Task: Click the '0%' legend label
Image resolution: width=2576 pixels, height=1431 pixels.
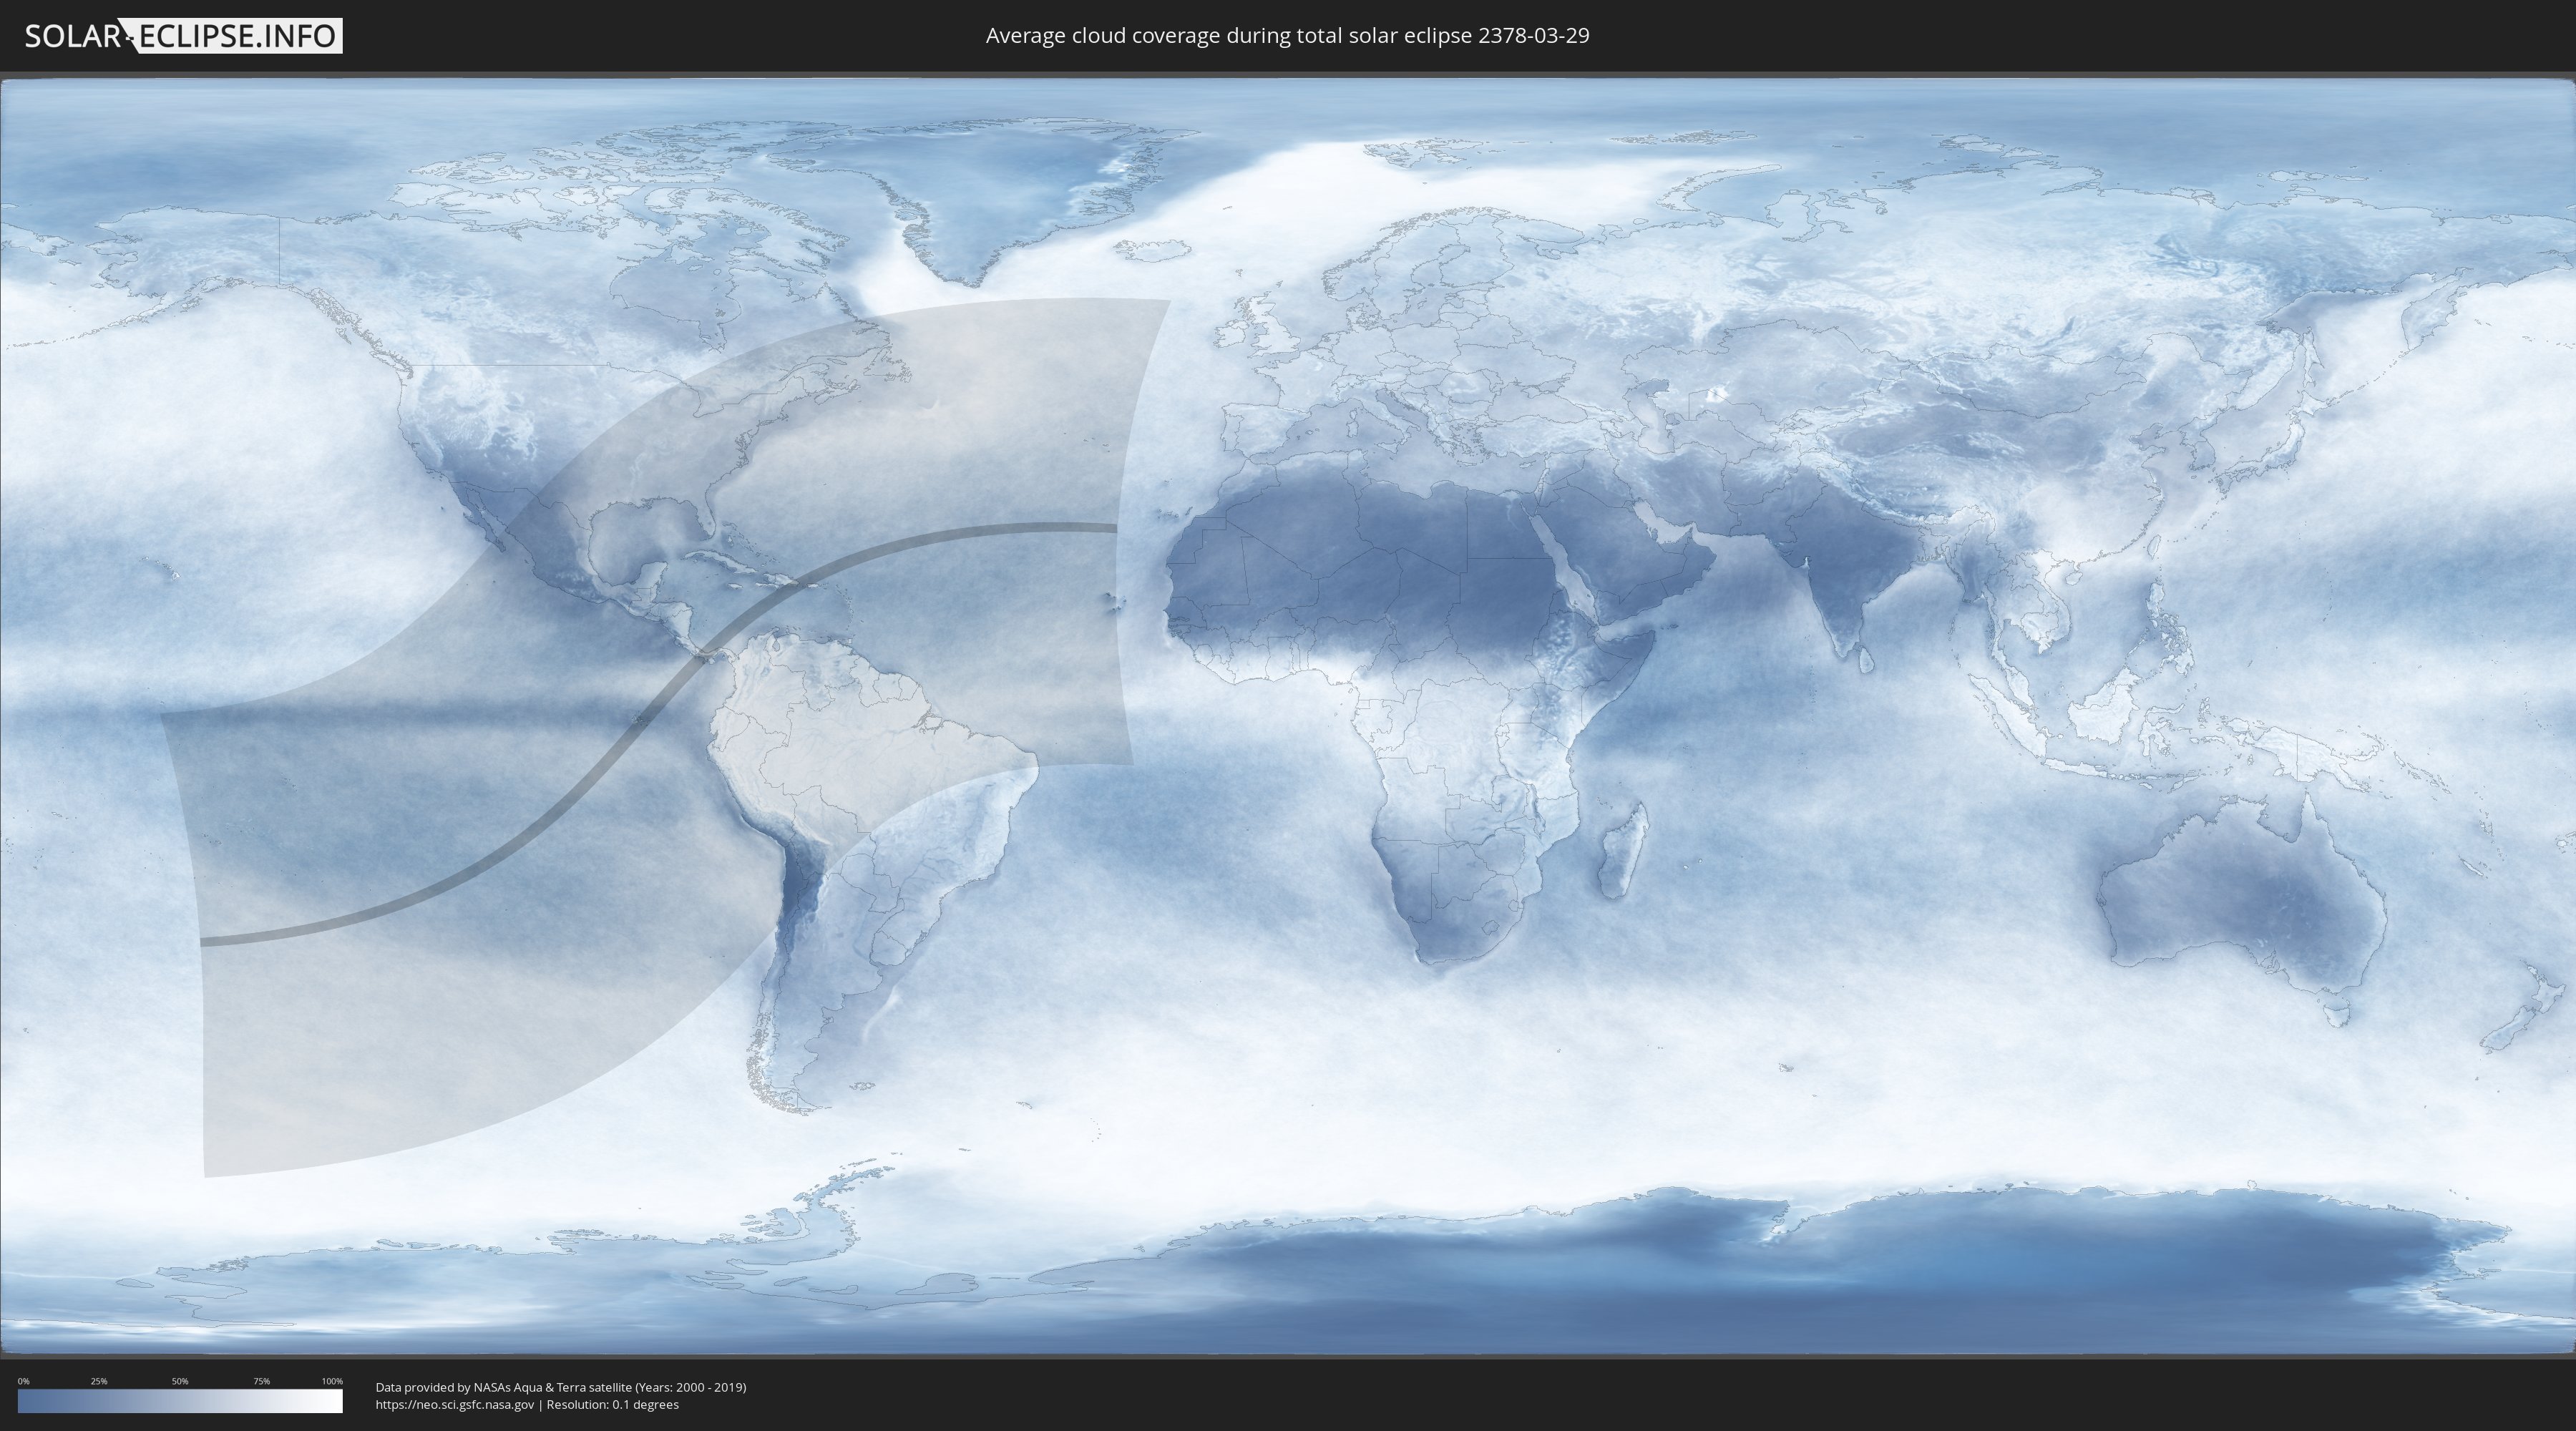Action: click(x=23, y=1381)
